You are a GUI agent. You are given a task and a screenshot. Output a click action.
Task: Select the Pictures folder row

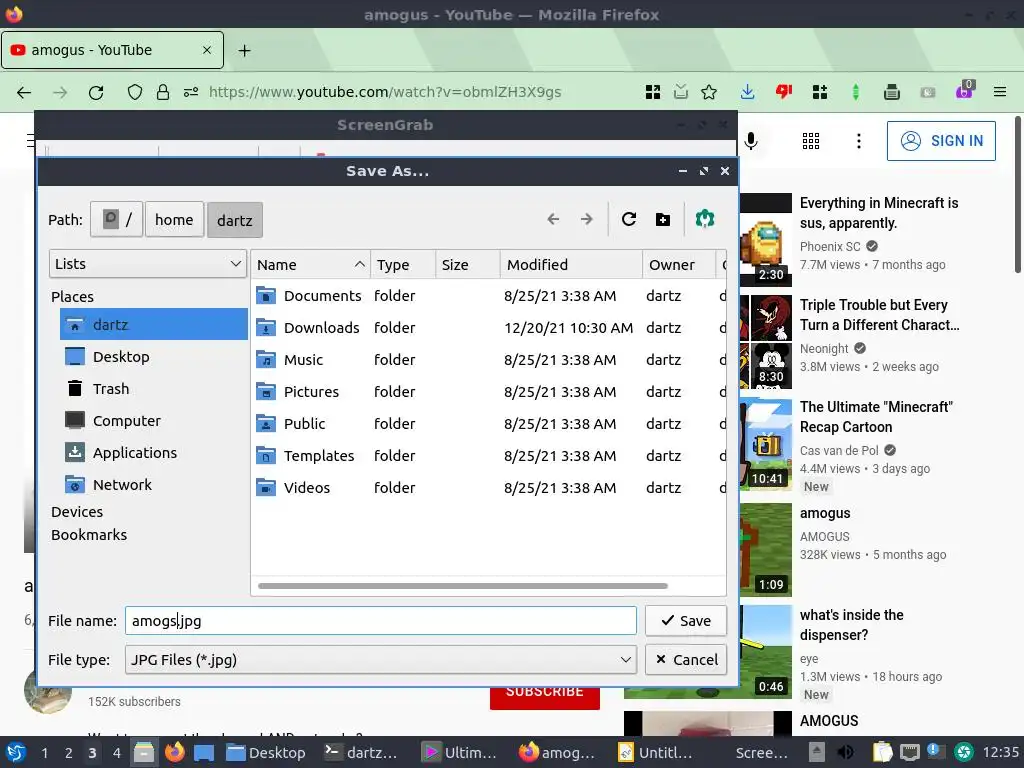click(488, 392)
